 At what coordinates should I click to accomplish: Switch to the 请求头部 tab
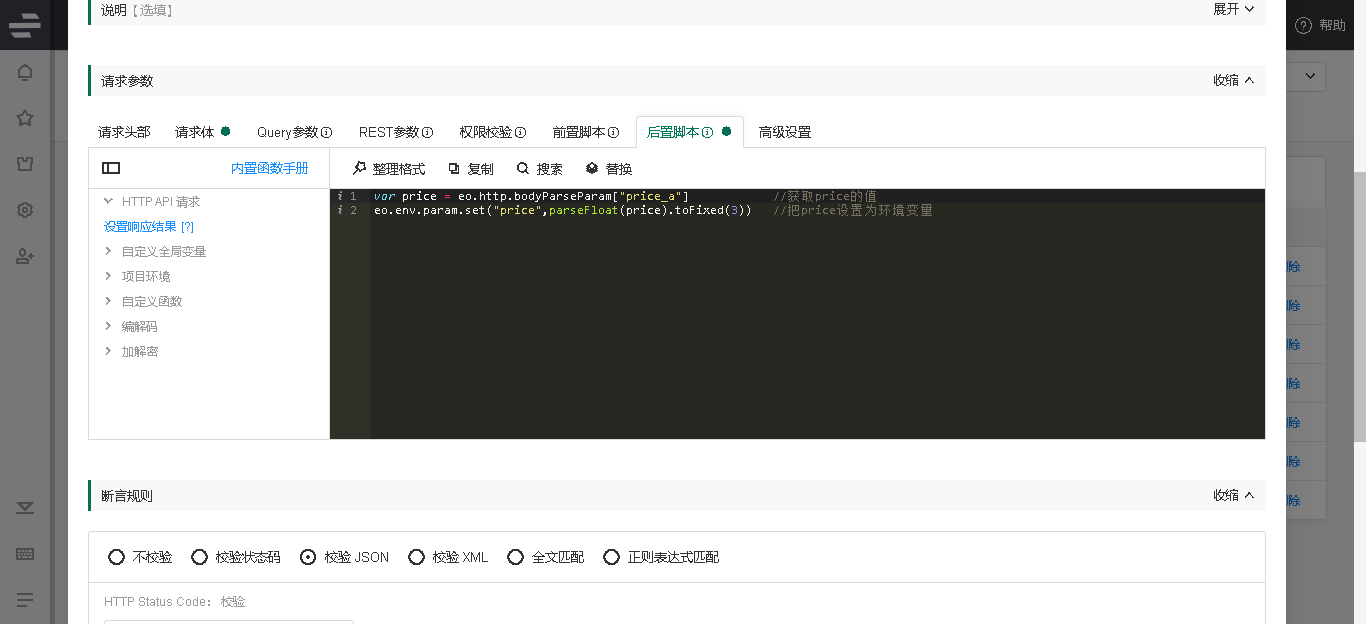coord(124,132)
